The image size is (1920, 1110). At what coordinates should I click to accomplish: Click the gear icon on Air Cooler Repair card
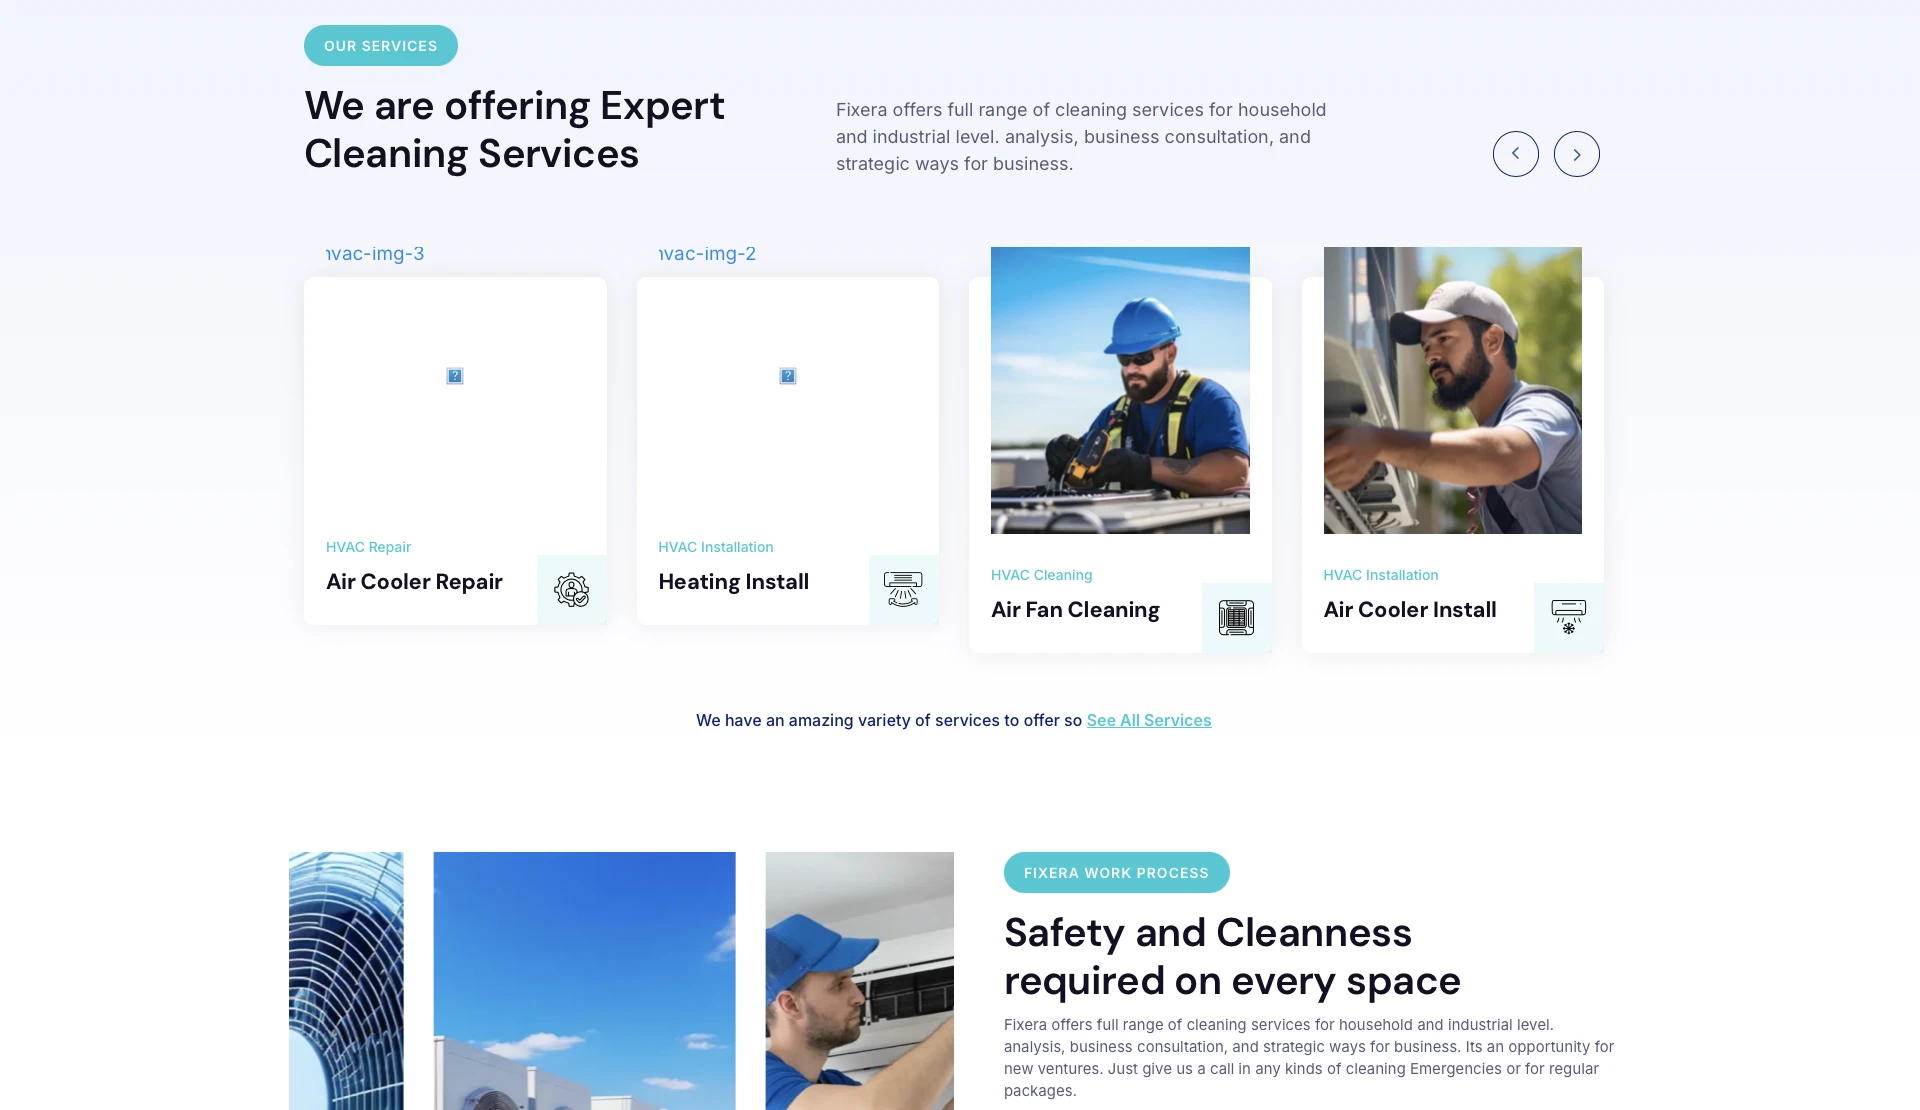pyautogui.click(x=571, y=590)
